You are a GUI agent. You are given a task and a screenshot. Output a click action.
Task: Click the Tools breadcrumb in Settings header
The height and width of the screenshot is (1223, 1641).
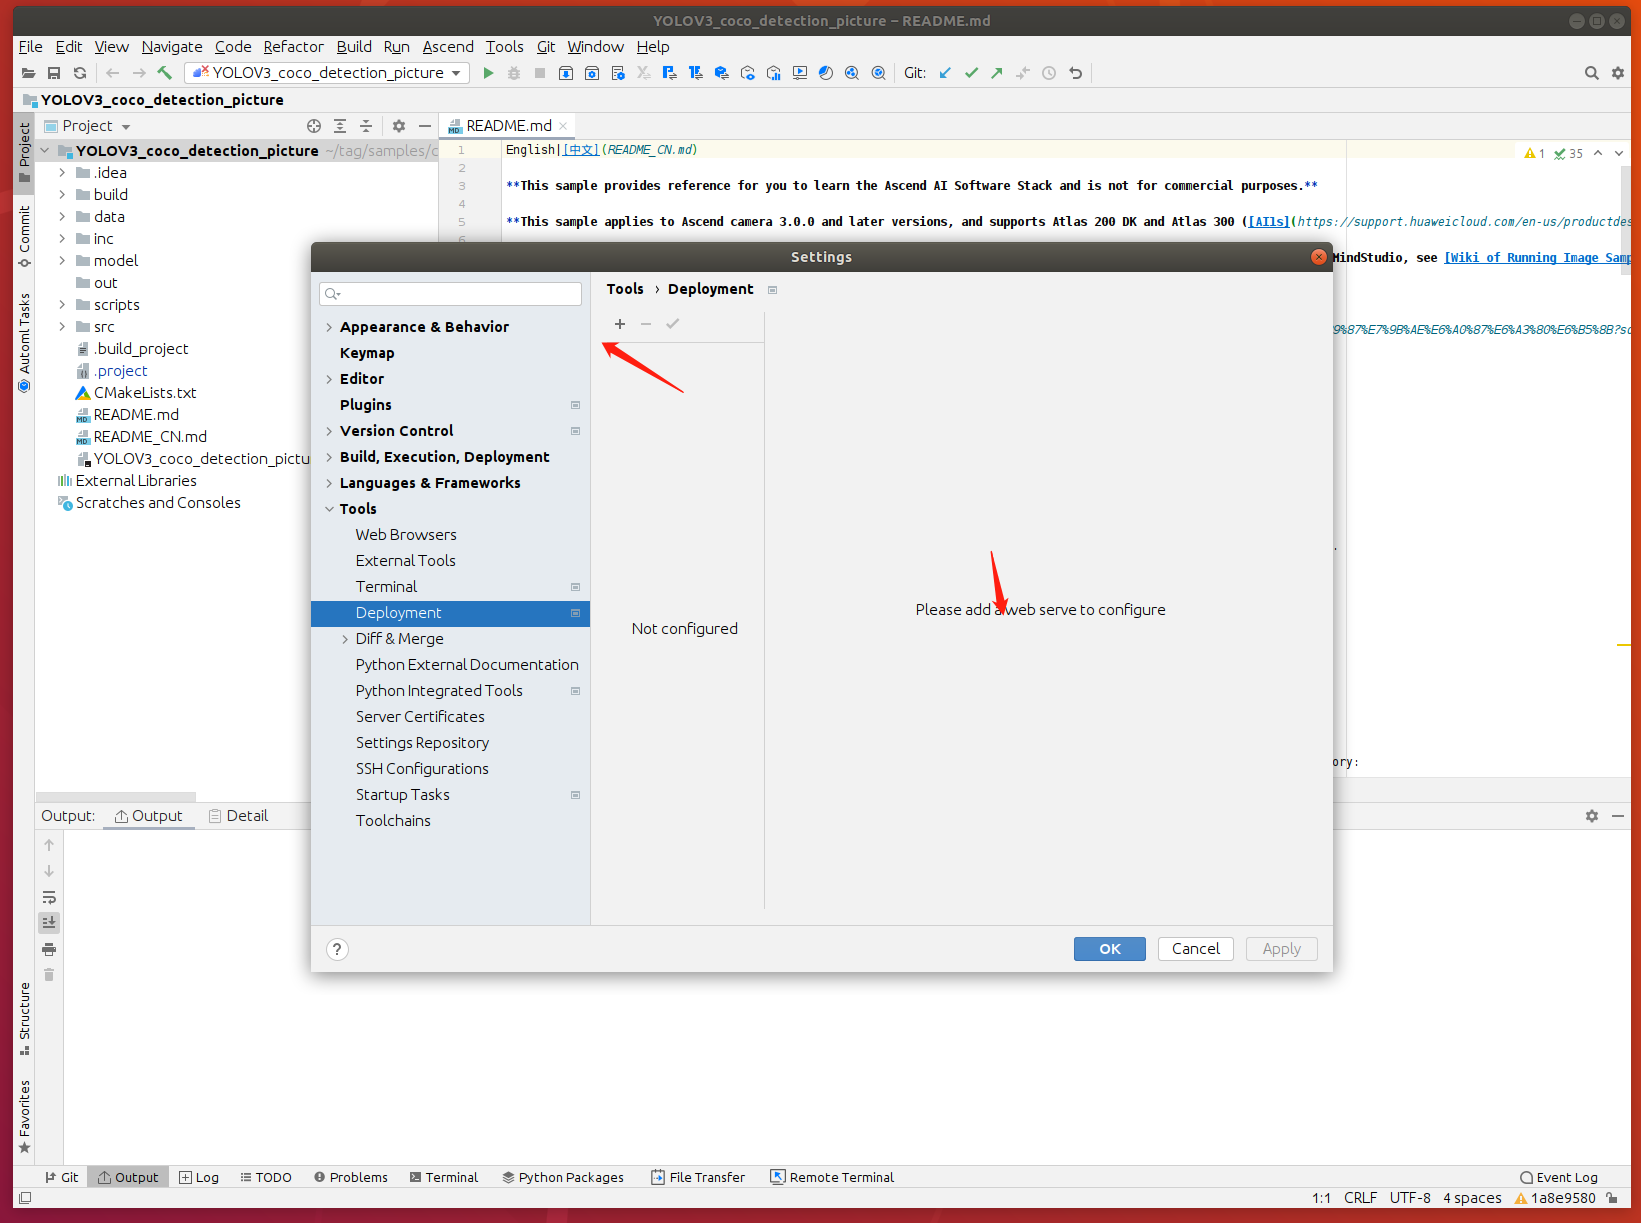625,289
